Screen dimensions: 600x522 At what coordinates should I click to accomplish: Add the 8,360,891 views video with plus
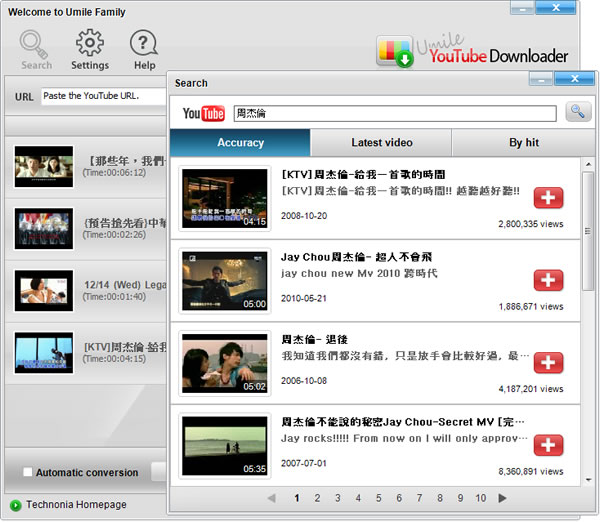548,445
